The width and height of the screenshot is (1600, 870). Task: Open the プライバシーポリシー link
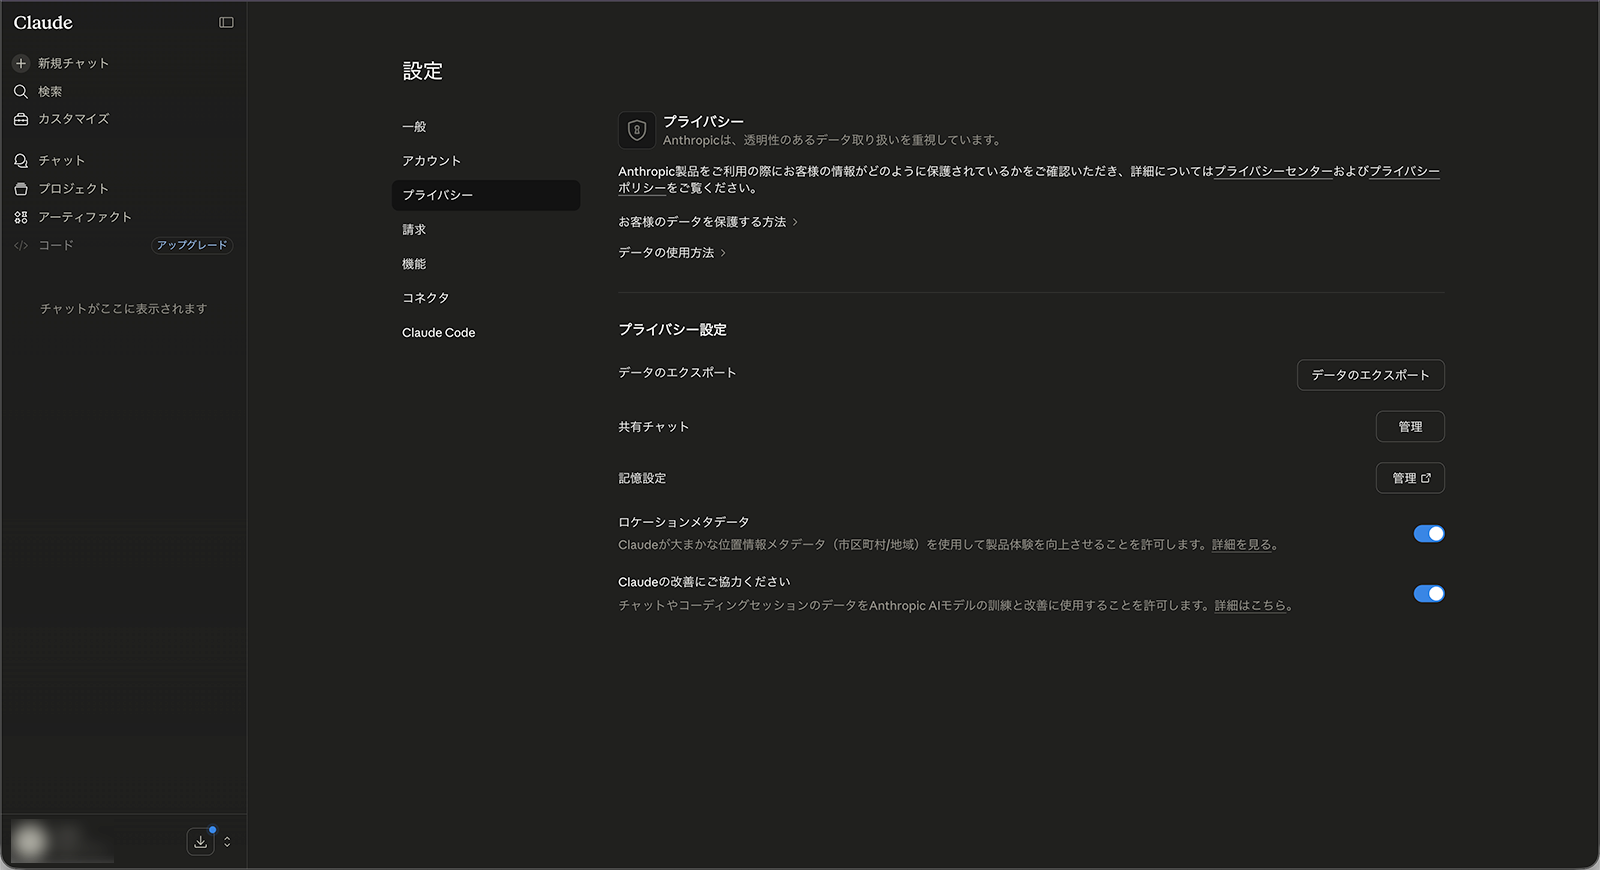point(1404,172)
